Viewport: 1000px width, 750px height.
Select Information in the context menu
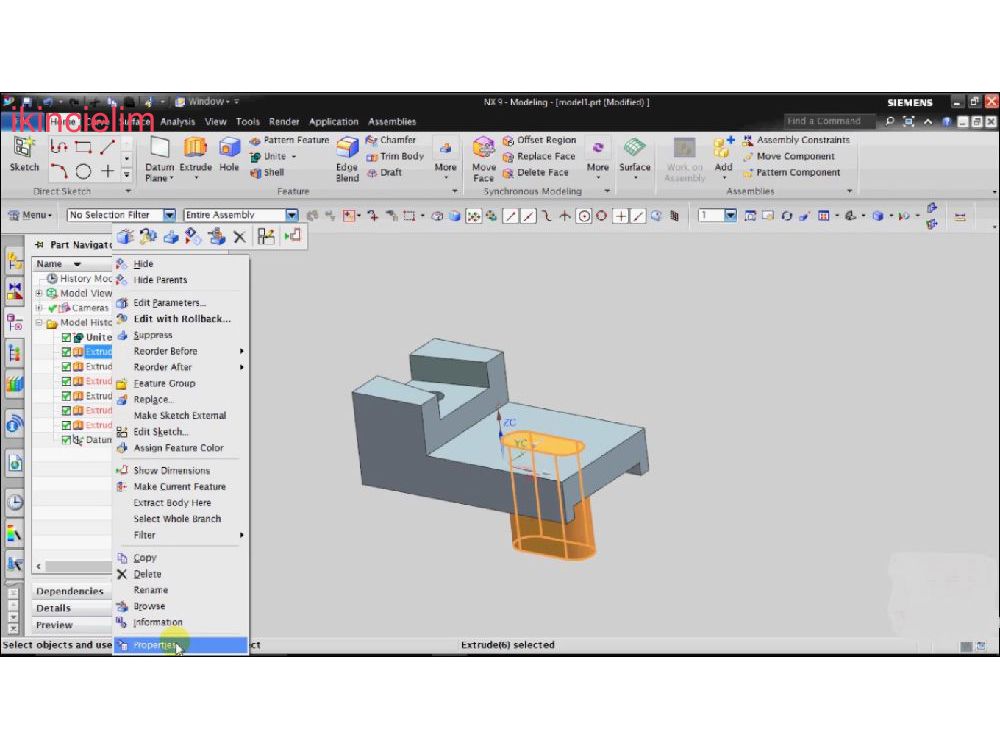pyautogui.click(x=180, y=622)
